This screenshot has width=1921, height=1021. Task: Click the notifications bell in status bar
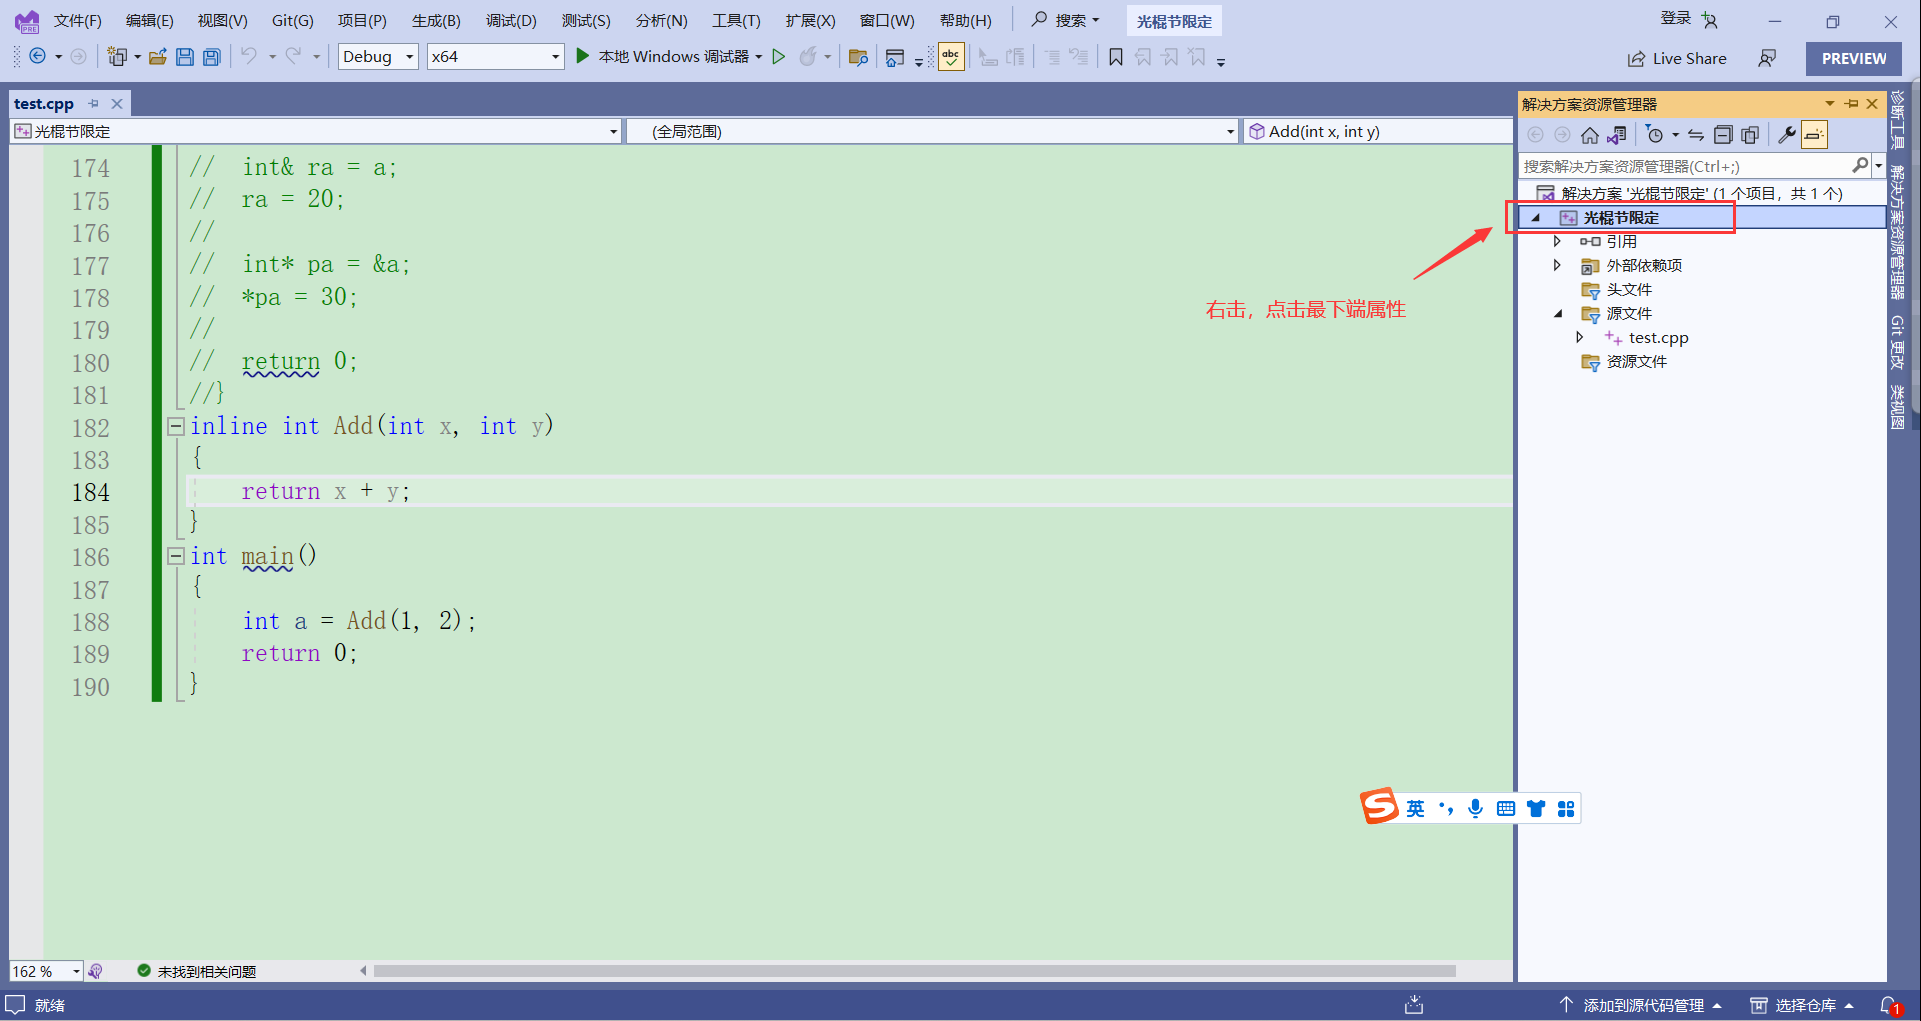(1890, 1005)
